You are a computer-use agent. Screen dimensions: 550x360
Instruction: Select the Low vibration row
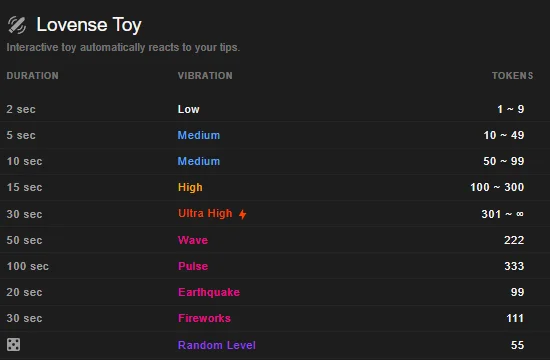[275, 109]
